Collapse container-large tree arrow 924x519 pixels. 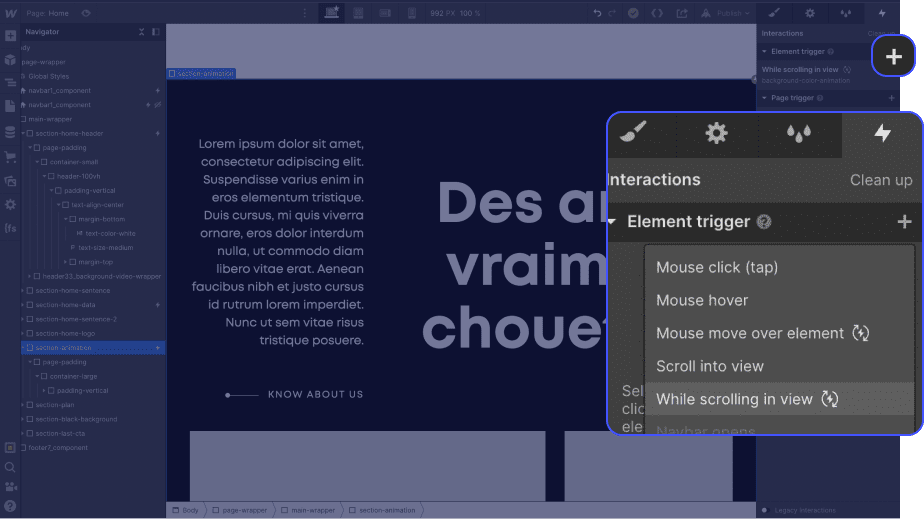click(37, 376)
